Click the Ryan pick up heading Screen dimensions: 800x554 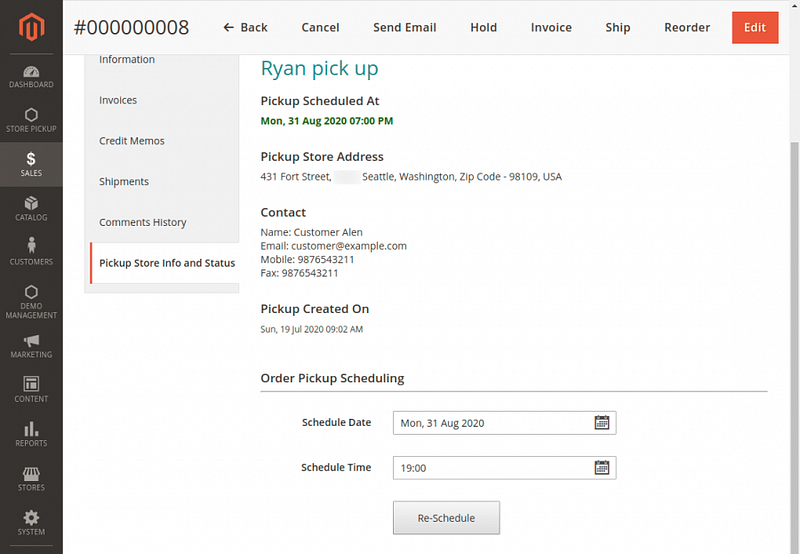pyautogui.click(x=319, y=68)
